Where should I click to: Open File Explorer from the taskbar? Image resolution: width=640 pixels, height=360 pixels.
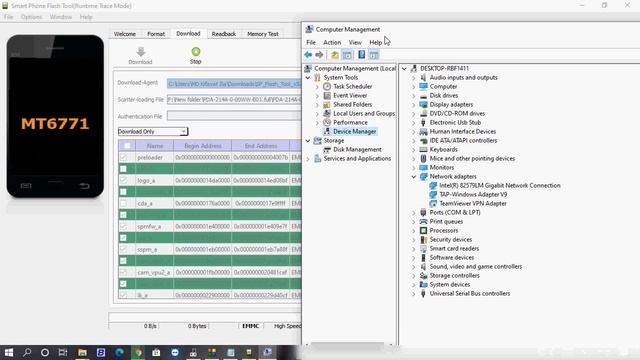click(x=82, y=352)
